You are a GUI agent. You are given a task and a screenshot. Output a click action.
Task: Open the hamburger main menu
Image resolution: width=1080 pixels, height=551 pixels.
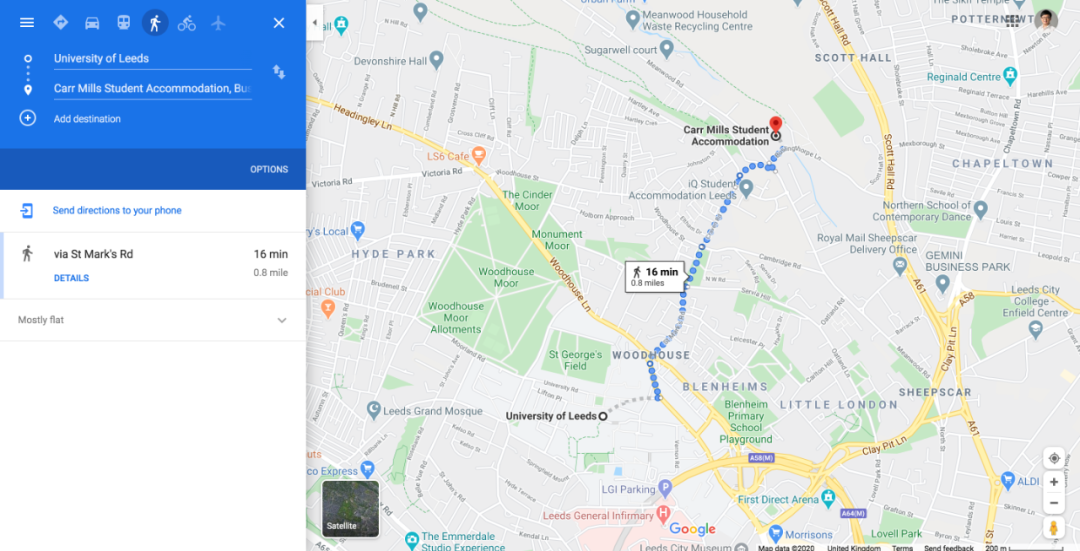coord(27,23)
